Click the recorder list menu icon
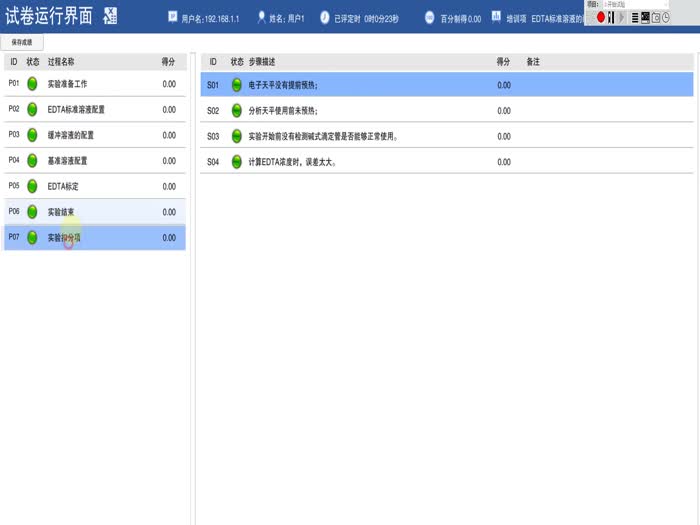Screen dimensions: 700x525 pyautogui.click(x=634, y=18)
